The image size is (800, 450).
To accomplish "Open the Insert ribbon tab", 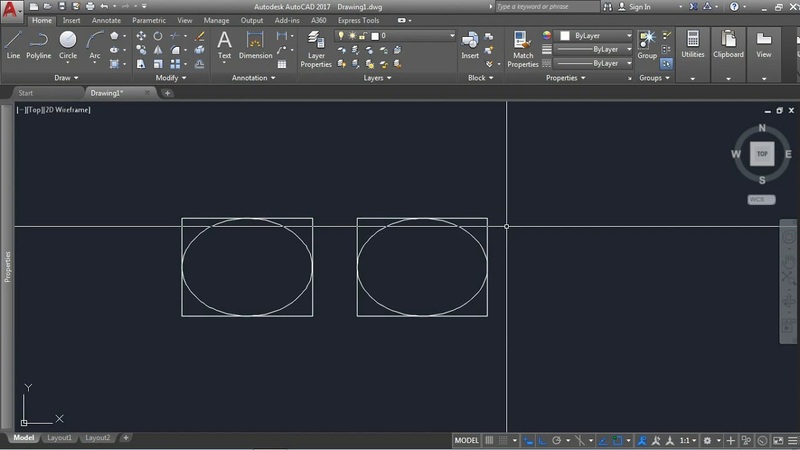I will coord(71,20).
